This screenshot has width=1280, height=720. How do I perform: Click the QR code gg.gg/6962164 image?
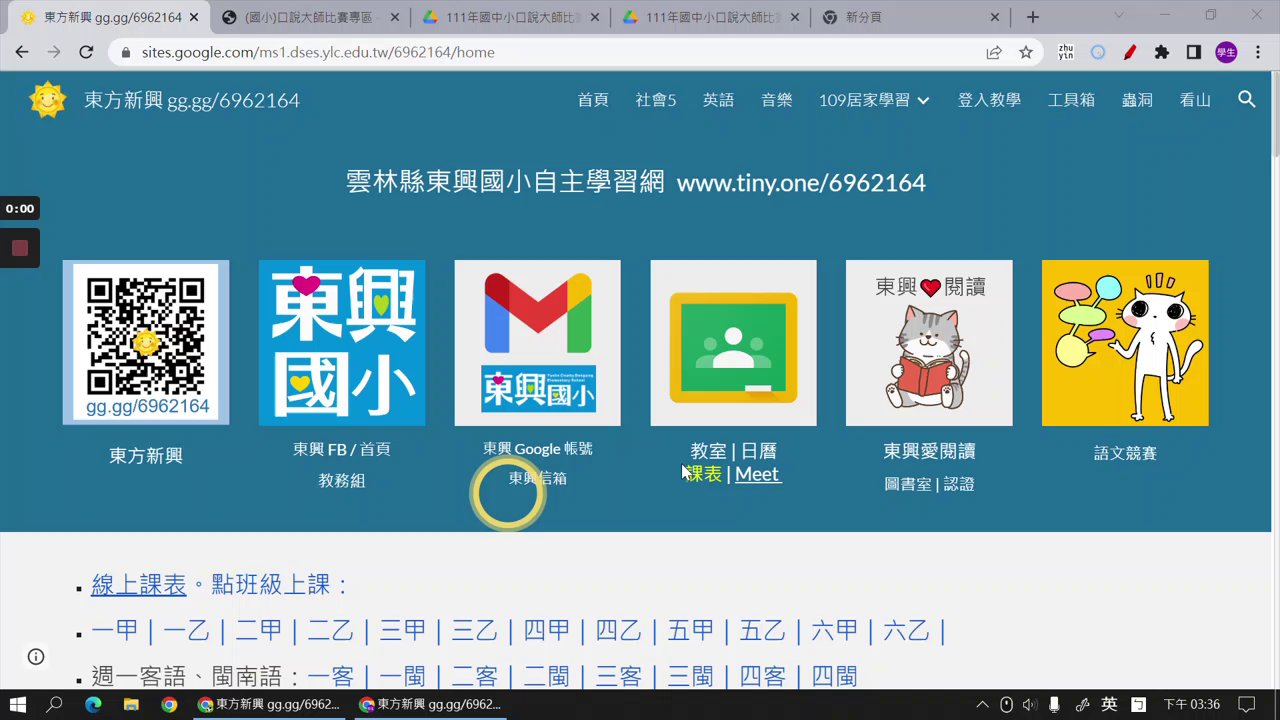pyautogui.click(x=146, y=343)
